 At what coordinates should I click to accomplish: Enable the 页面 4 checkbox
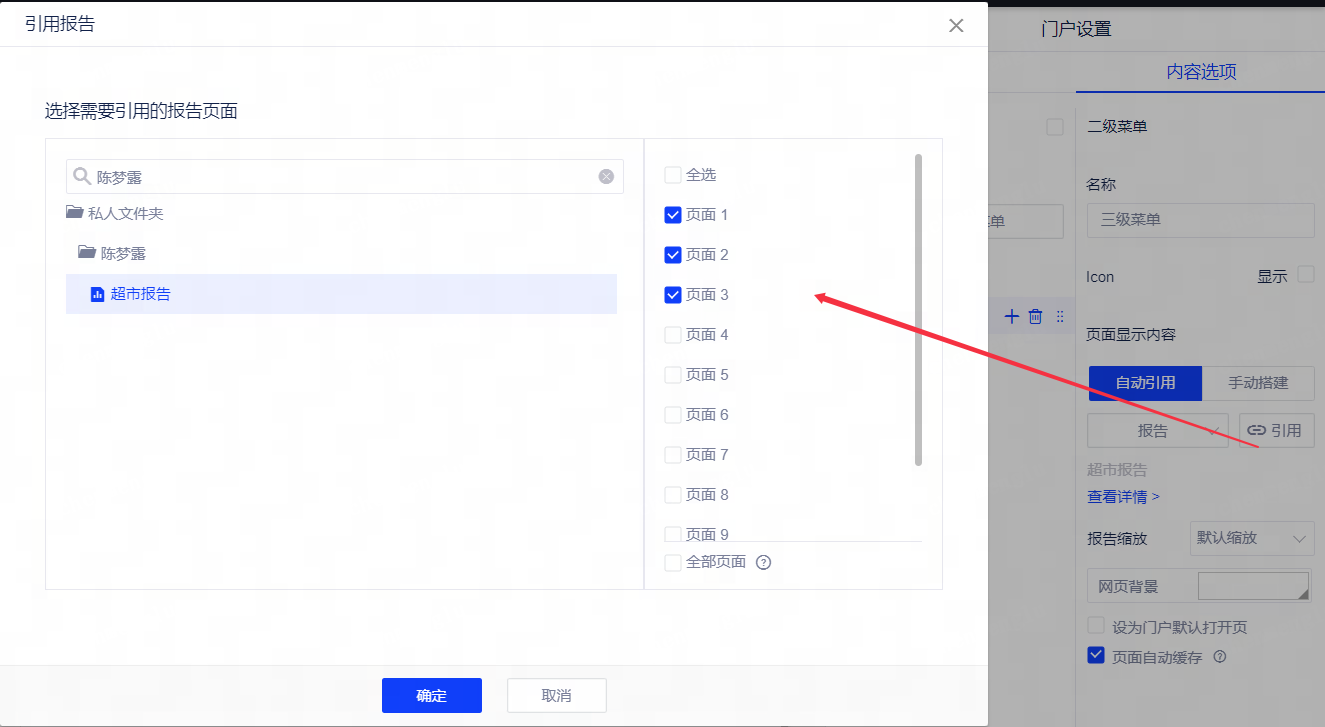pos(673,335)
